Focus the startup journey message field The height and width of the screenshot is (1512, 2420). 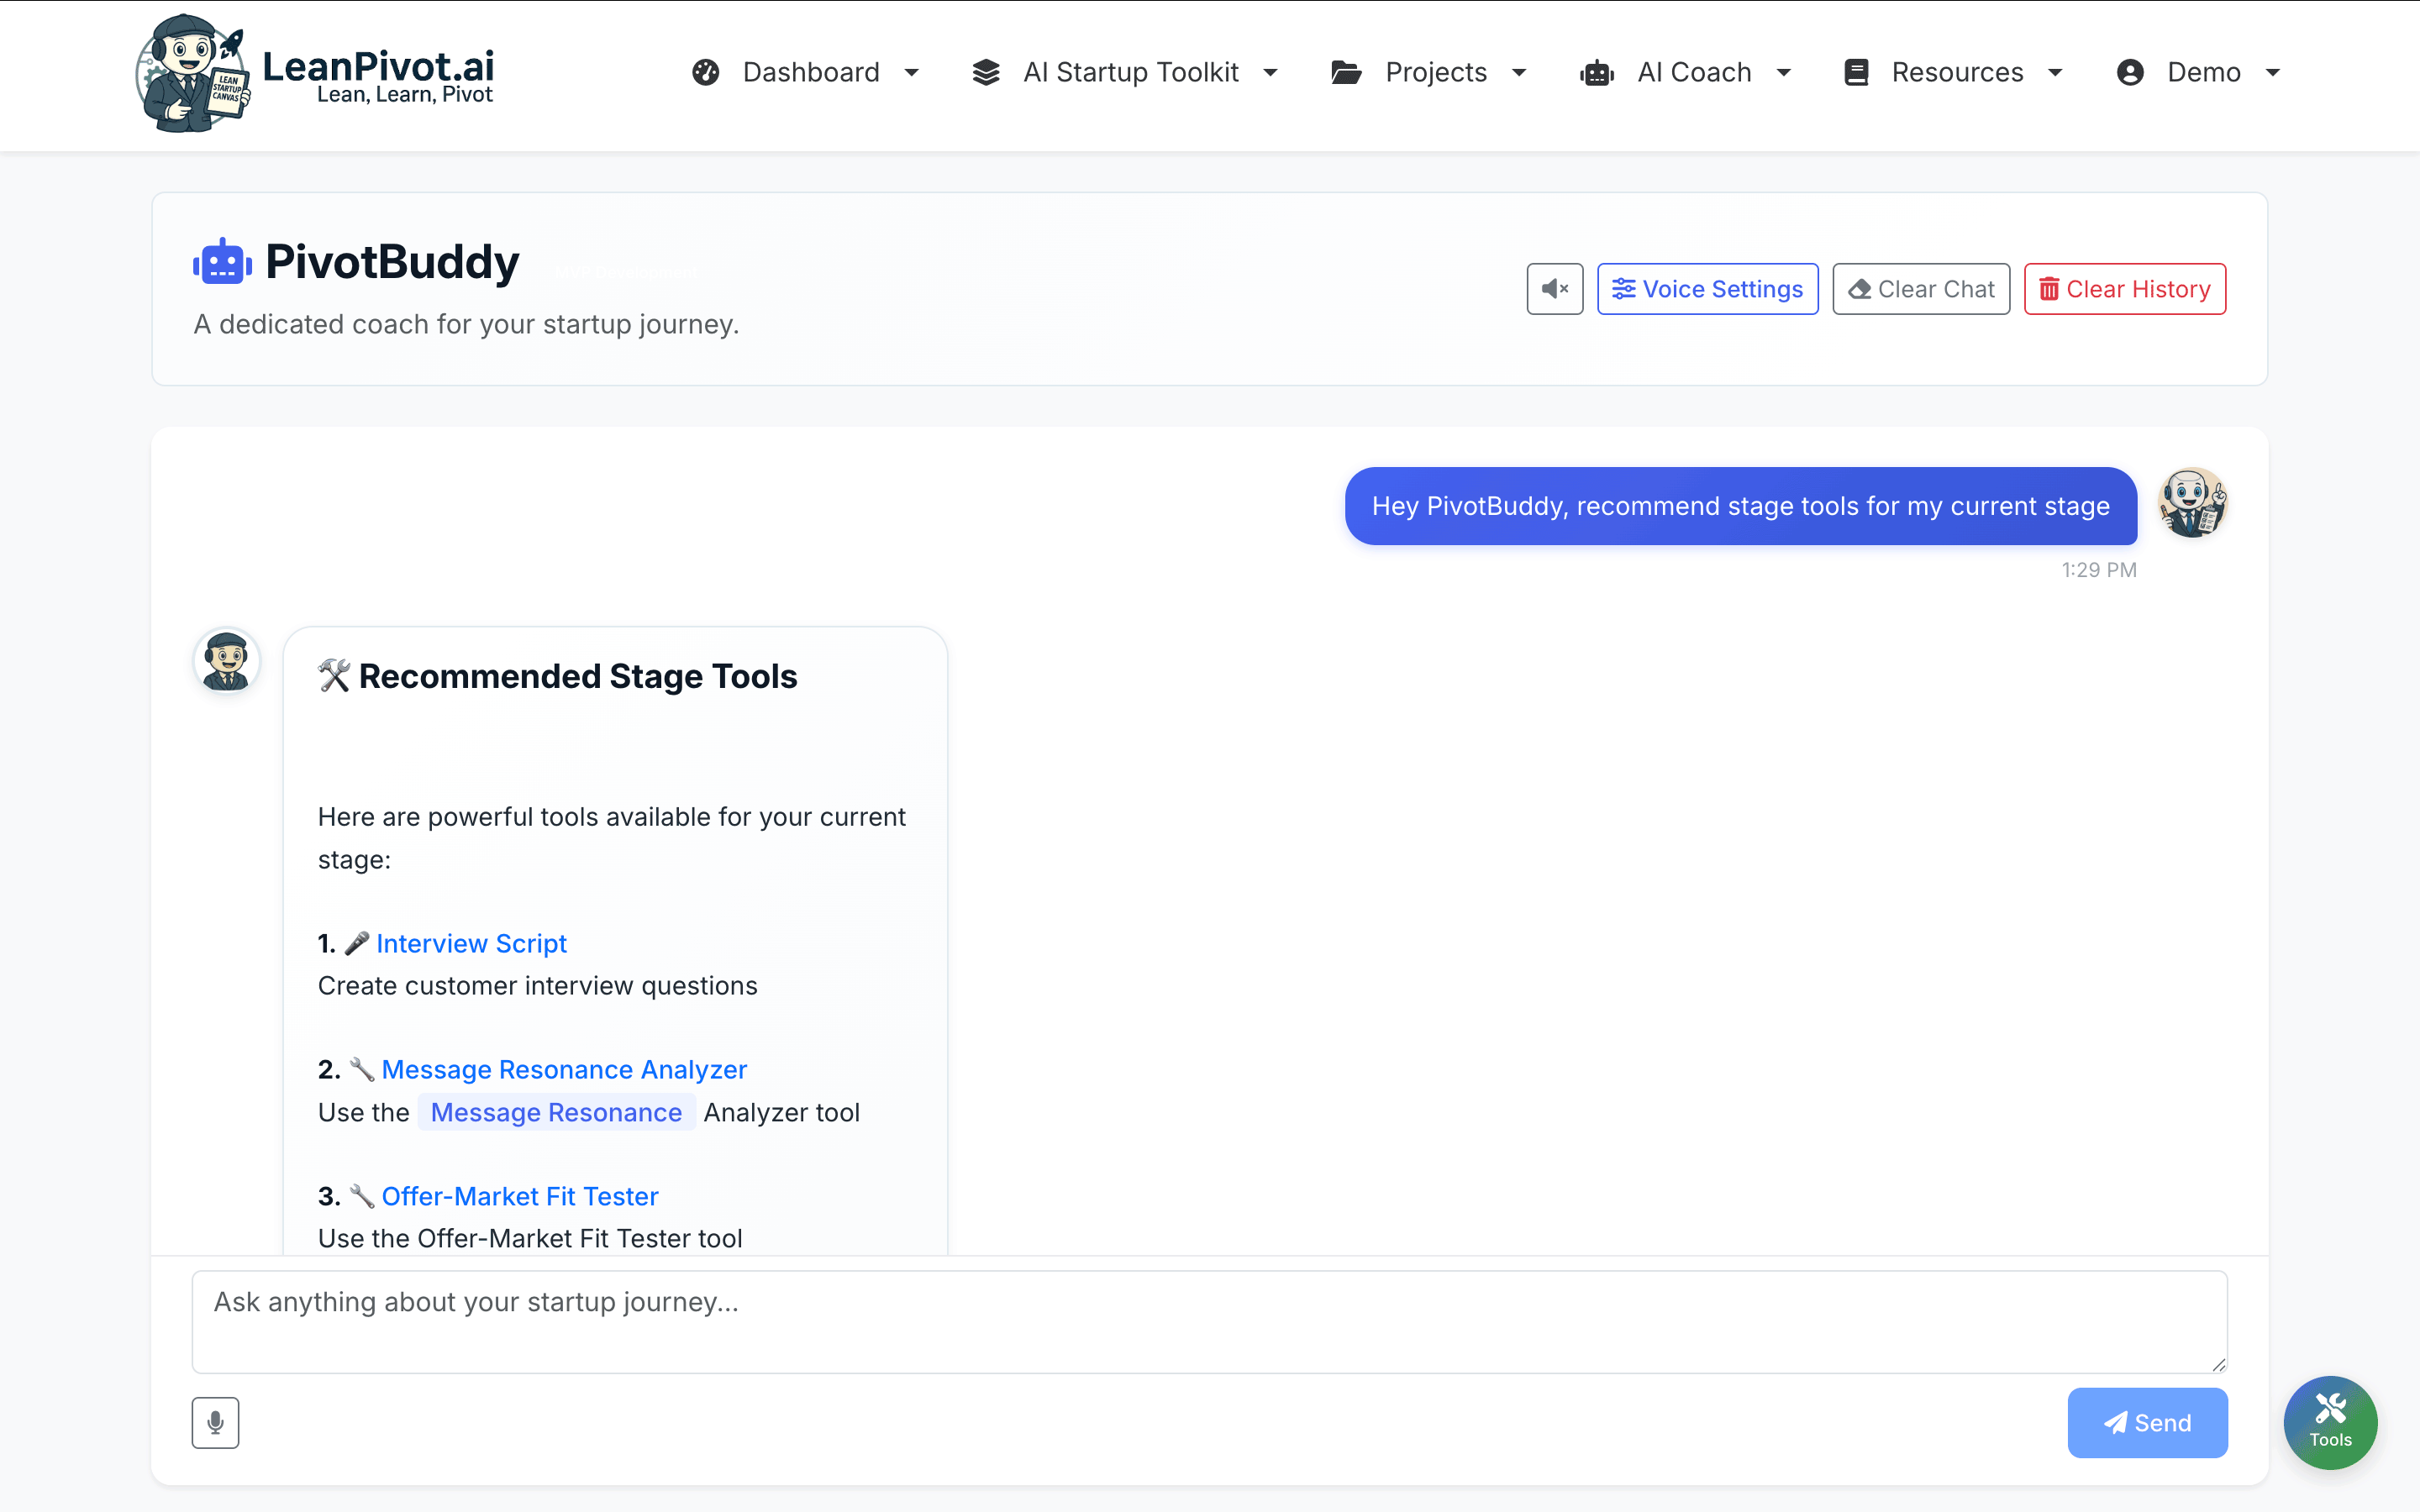(1209, 1321)
